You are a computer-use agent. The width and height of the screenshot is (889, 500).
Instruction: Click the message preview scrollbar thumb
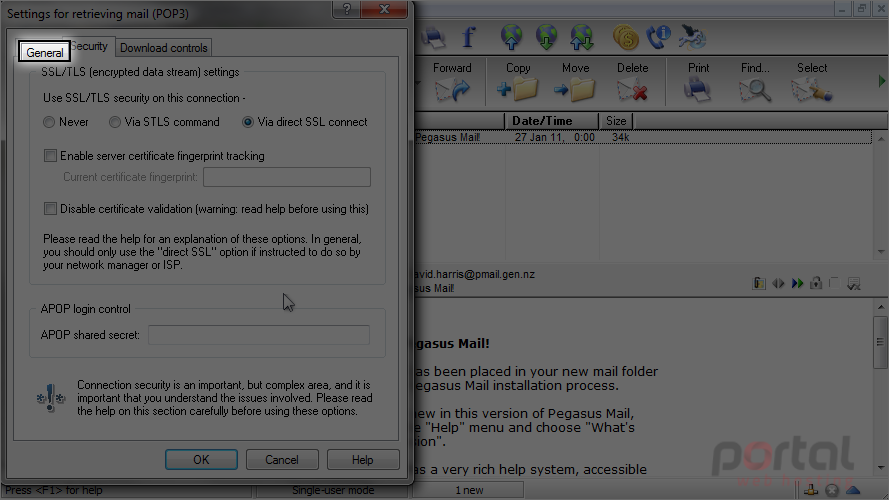coord(880,342)
